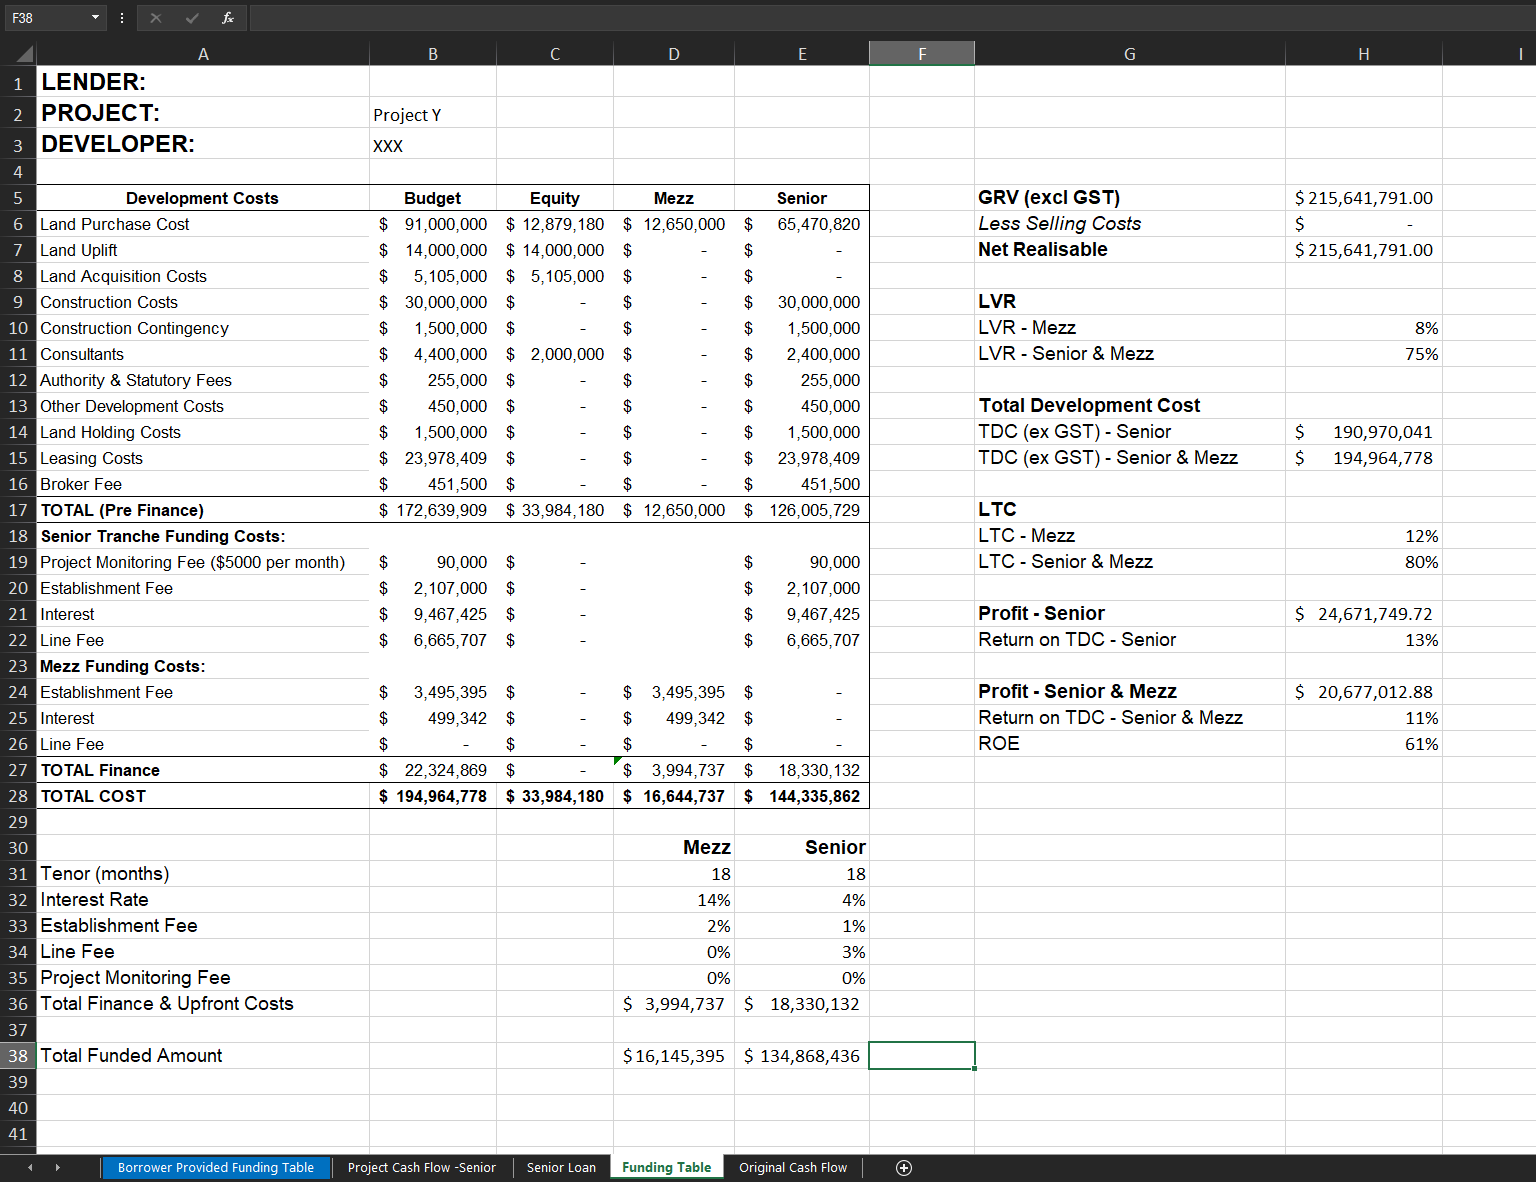Click the 'Project Y' cell
1536x1182 pixels.
pyautogui.click(x=433, y=114)
